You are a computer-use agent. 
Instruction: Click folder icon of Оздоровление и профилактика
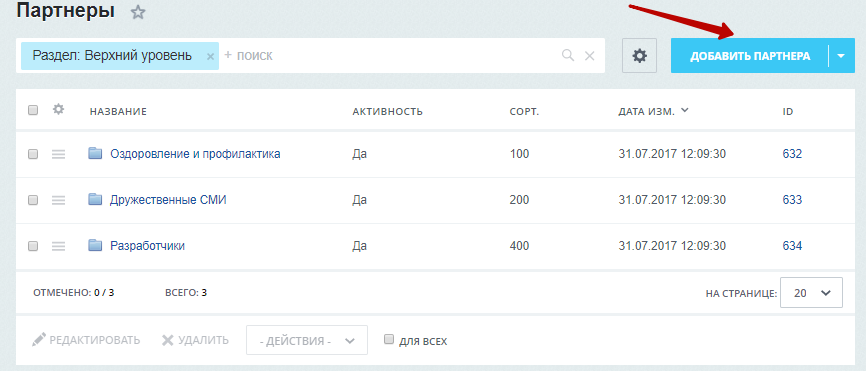[96, 153]
